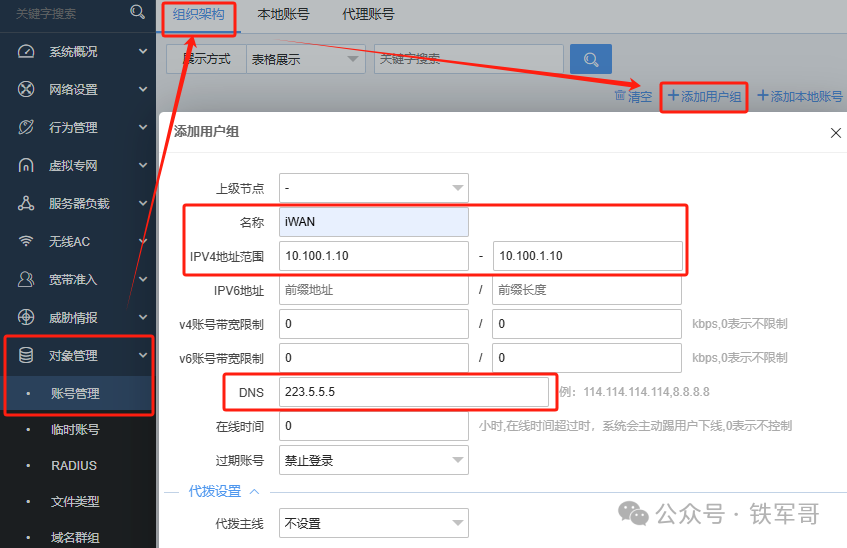Image resolution: width=847 pixels, height=548 pixels.
Task: Click the 宽带准入 user icon
Action: 26,279
